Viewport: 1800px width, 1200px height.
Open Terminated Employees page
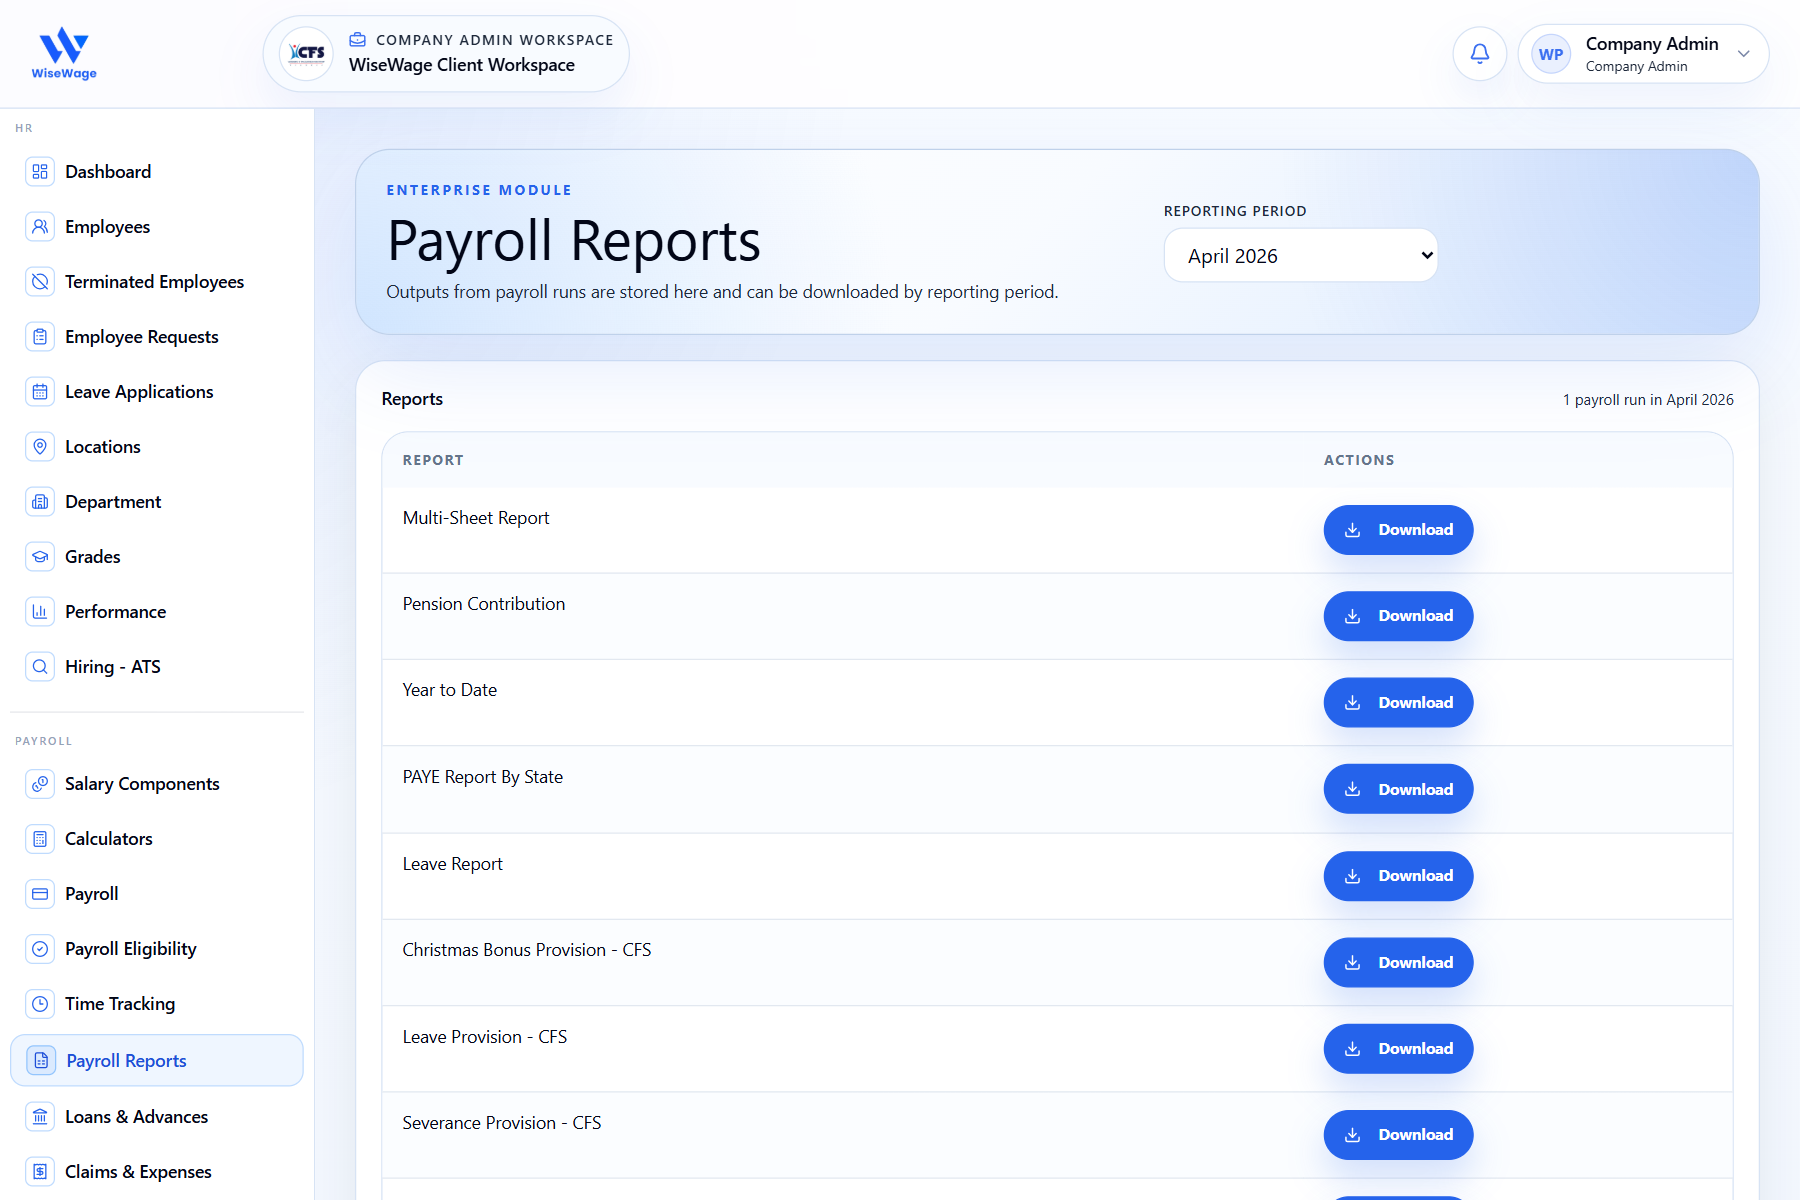coord(157,282)
